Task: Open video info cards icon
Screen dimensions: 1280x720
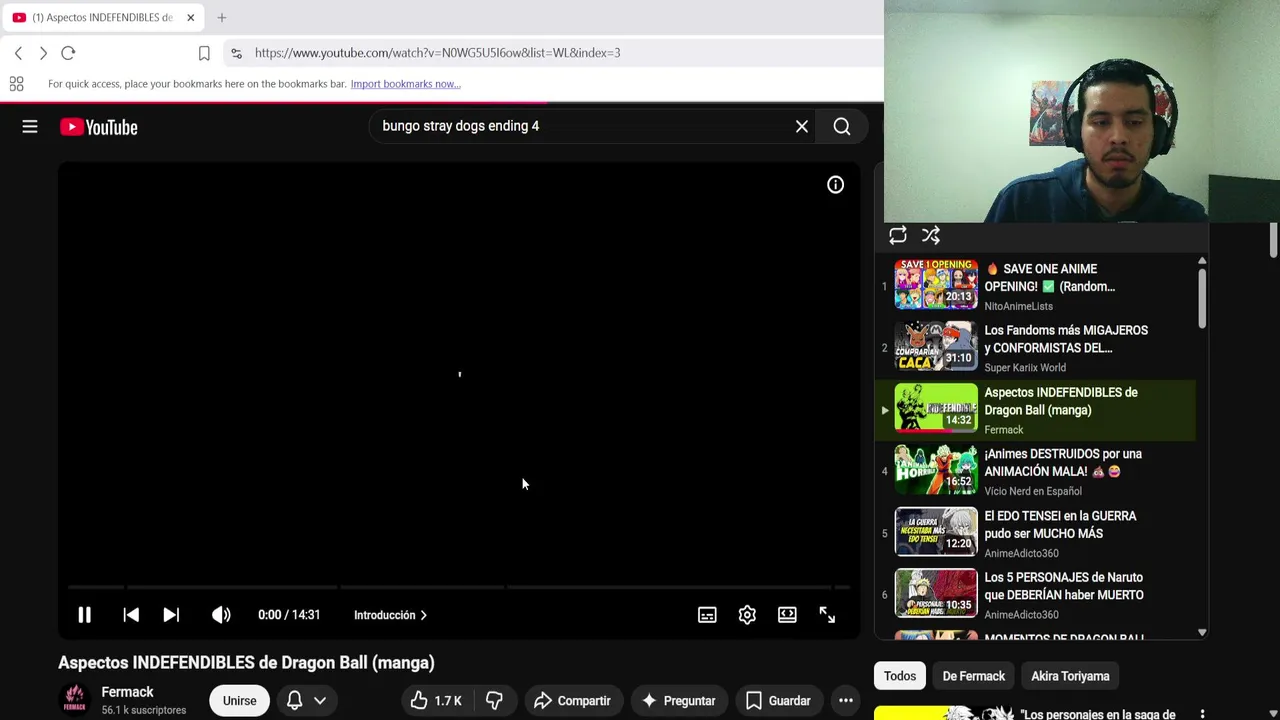Action: [x=835, y=185]
